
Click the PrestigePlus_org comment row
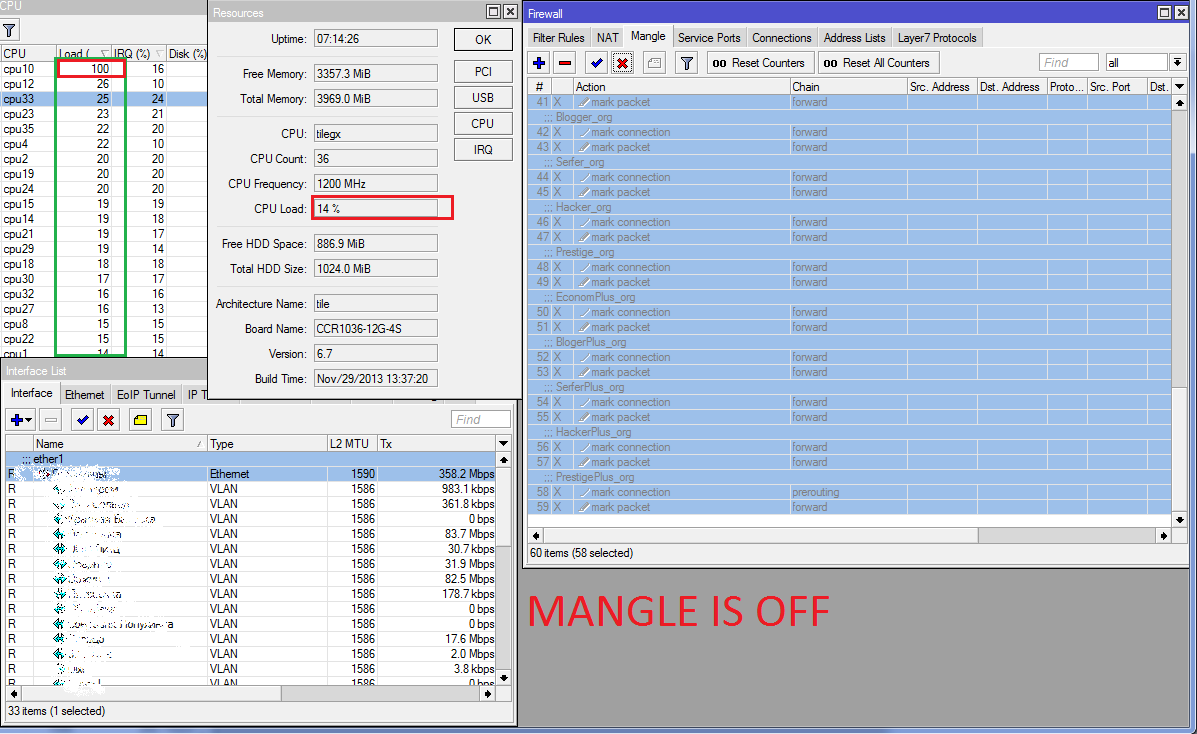pyautogui.click(x=849, y=477)
